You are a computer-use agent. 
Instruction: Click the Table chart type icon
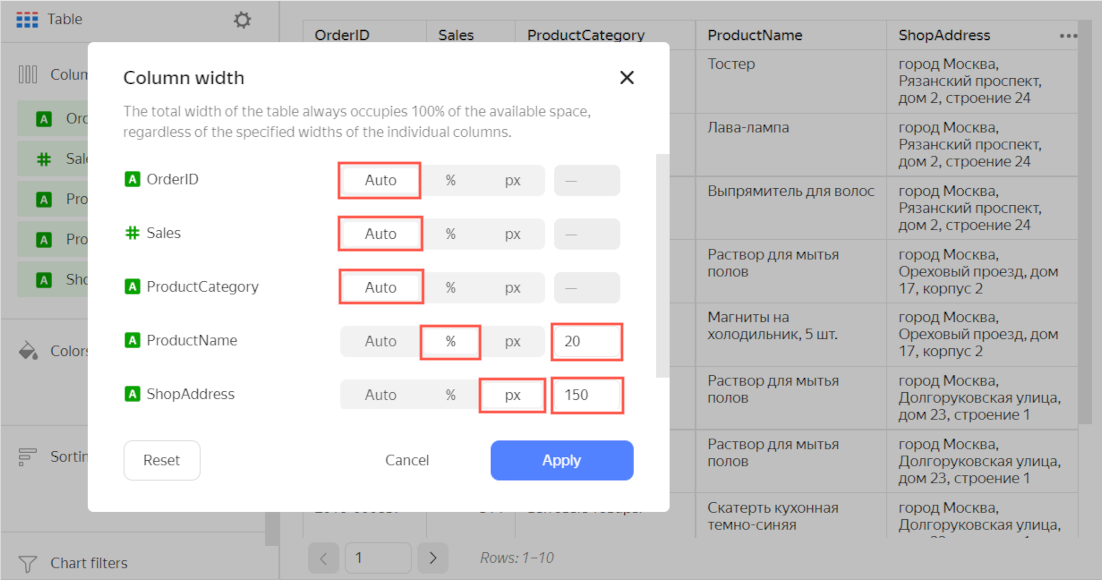tap(28, 20)
